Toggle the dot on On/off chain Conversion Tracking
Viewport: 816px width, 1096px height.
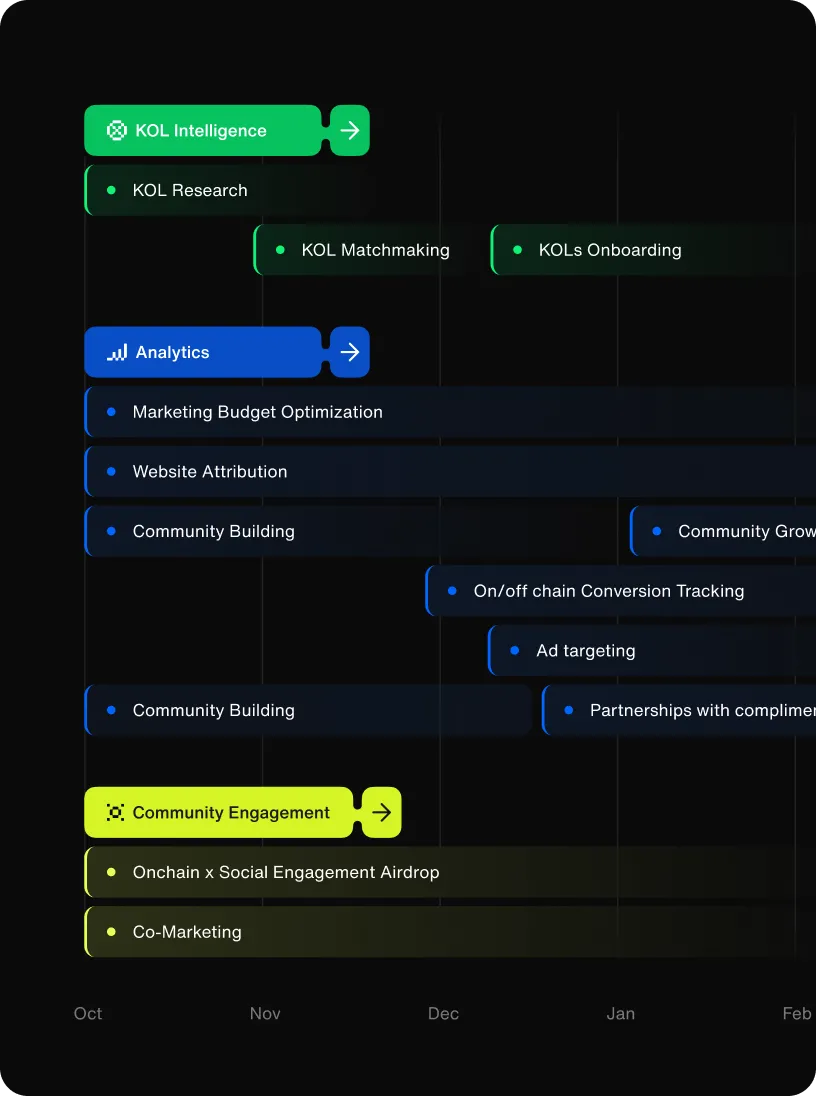[x=452, y=591]
